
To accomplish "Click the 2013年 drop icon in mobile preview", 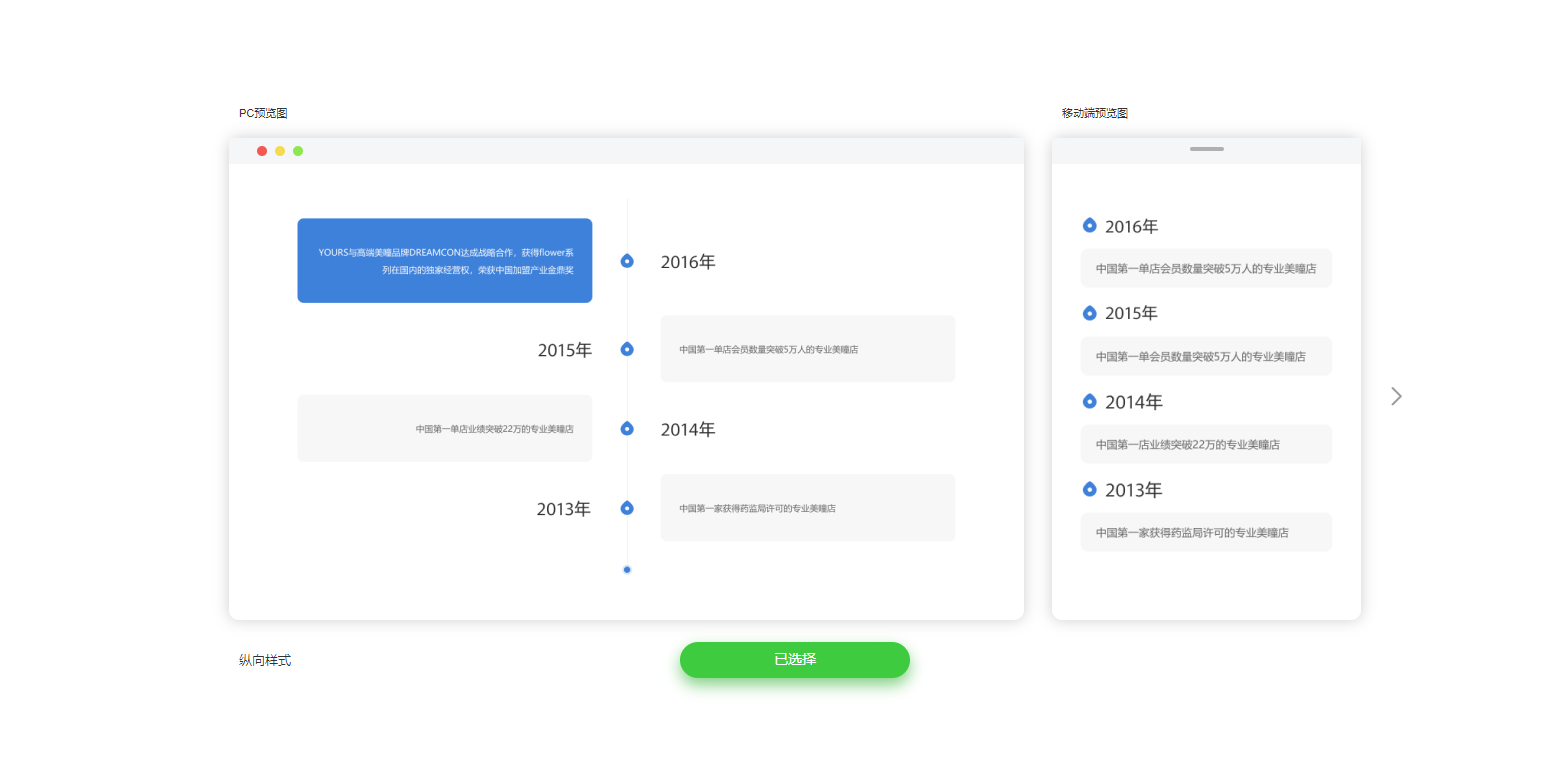I will [x=1090, y=489].
